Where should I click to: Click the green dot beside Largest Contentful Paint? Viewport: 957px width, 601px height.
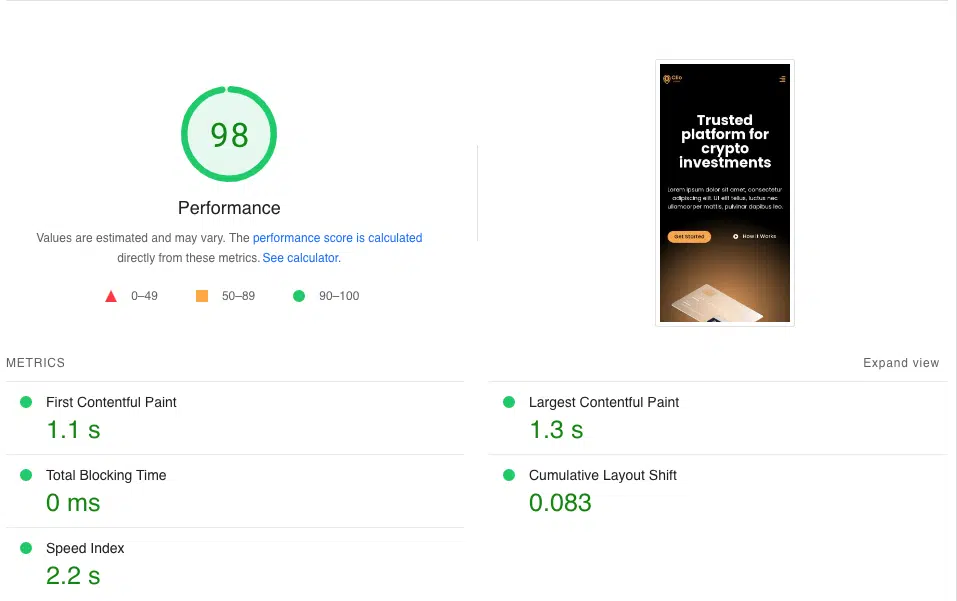509,402
